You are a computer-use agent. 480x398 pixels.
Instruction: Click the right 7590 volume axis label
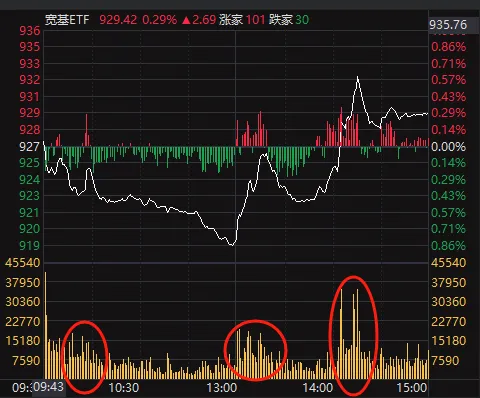point(445,360)
